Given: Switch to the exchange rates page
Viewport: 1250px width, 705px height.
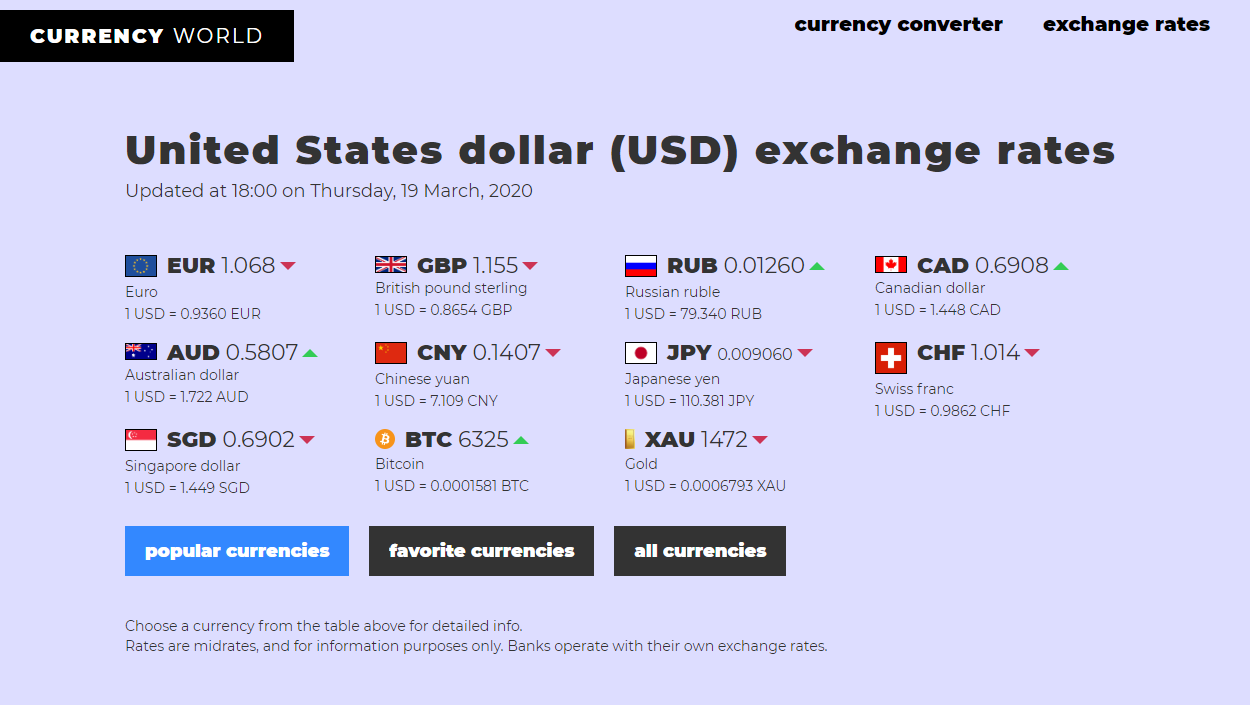Looking at the screenshot, I should 1126,24.
